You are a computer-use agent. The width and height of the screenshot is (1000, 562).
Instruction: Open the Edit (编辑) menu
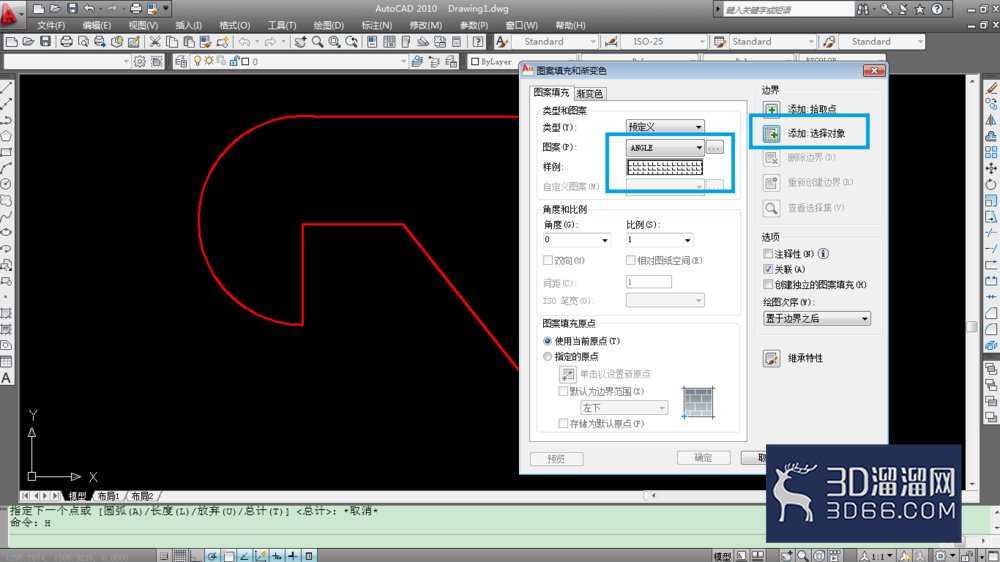click(x=96, y=26)
